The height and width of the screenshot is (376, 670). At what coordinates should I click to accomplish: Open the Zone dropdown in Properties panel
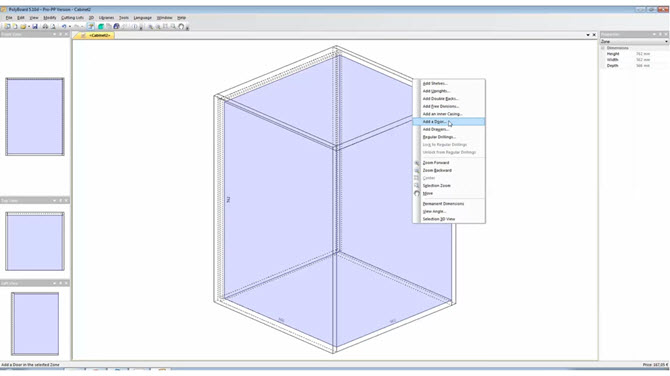pyautogui.click(x=634, y=41)
